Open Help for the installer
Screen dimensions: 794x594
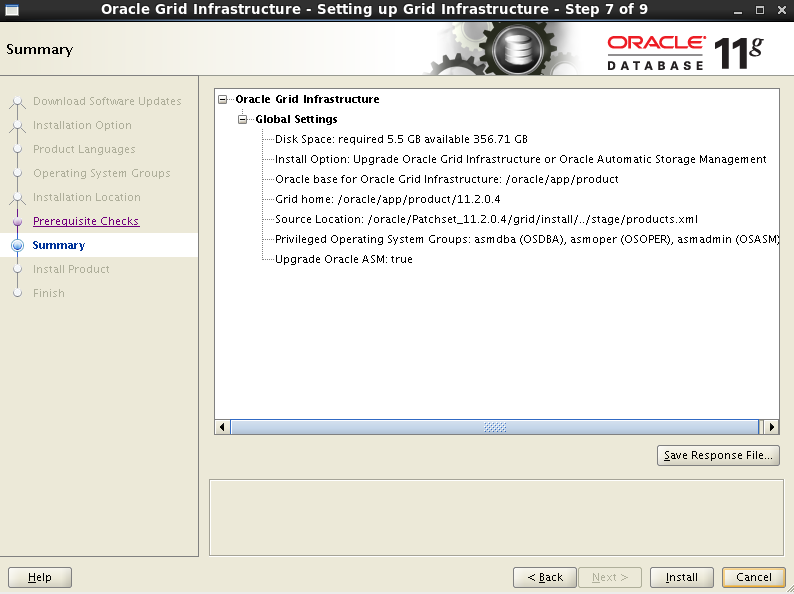coord(40,577)
